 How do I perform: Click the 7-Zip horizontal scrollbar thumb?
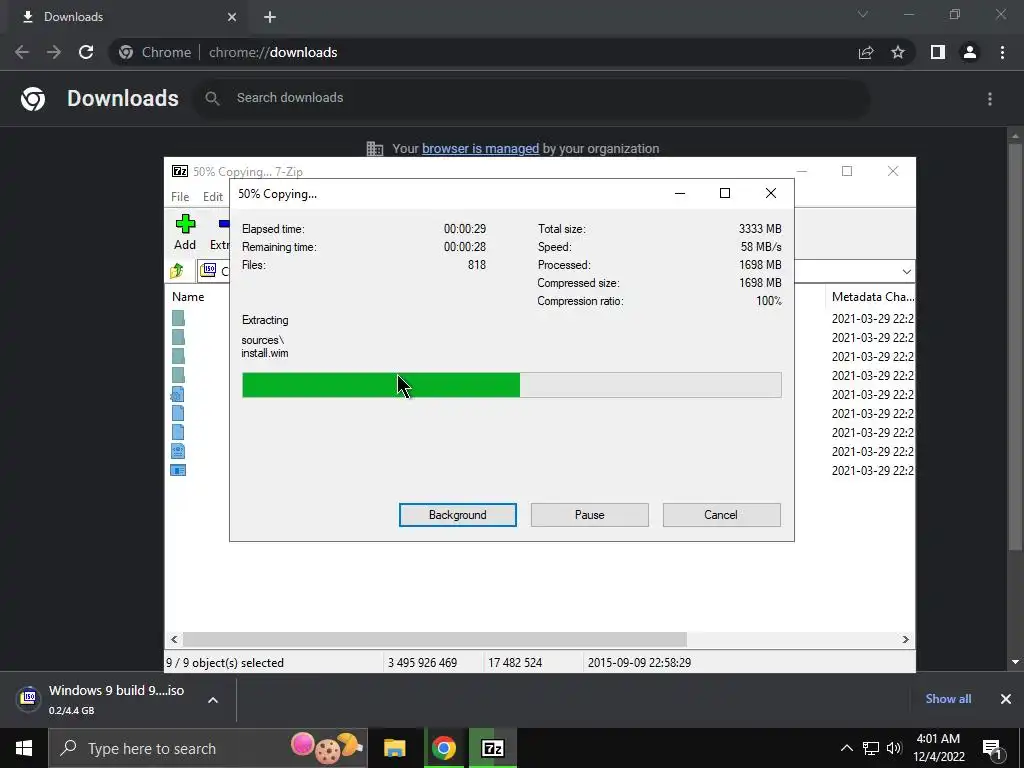434,639
